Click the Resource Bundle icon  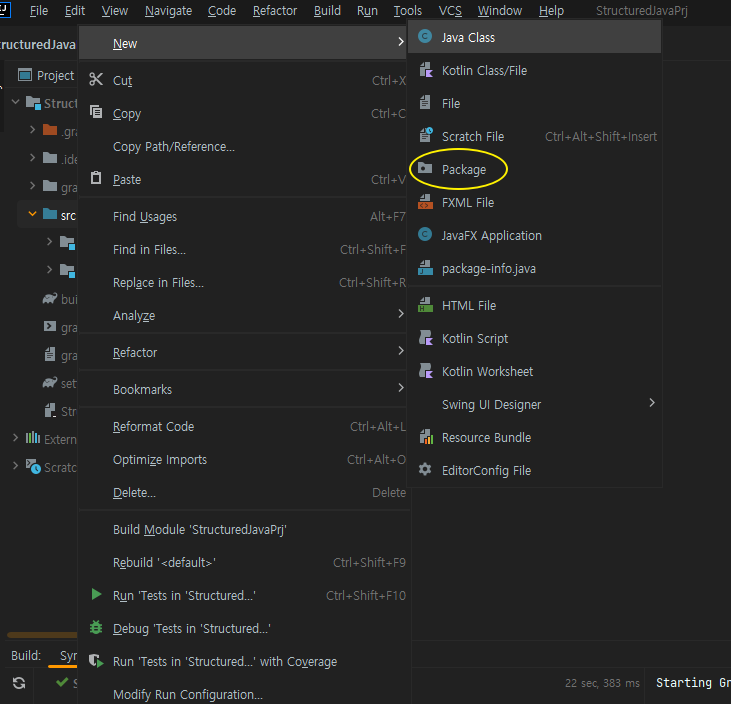click(426, 437)
